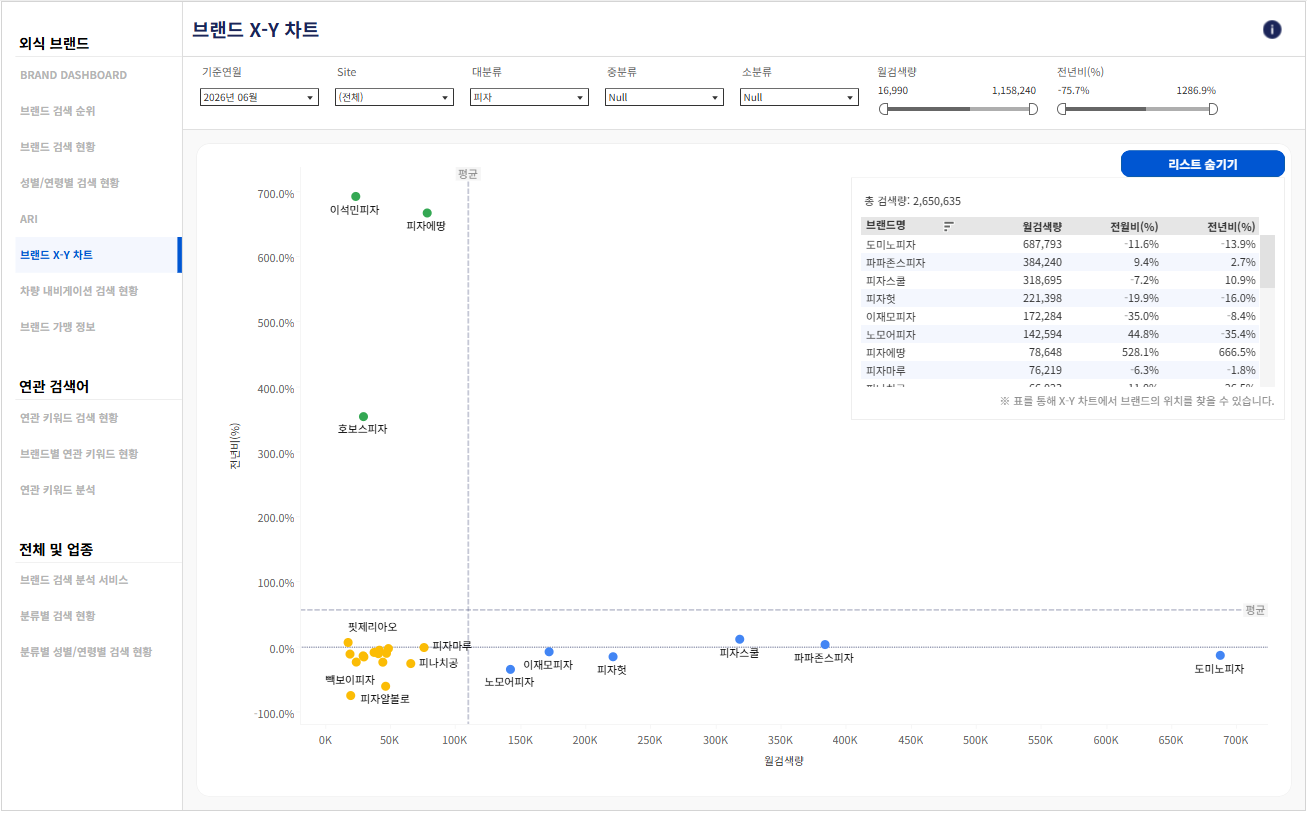Click 도미노피자 row in brand table
1307x813 pixels.
[x=1060, y=244]
